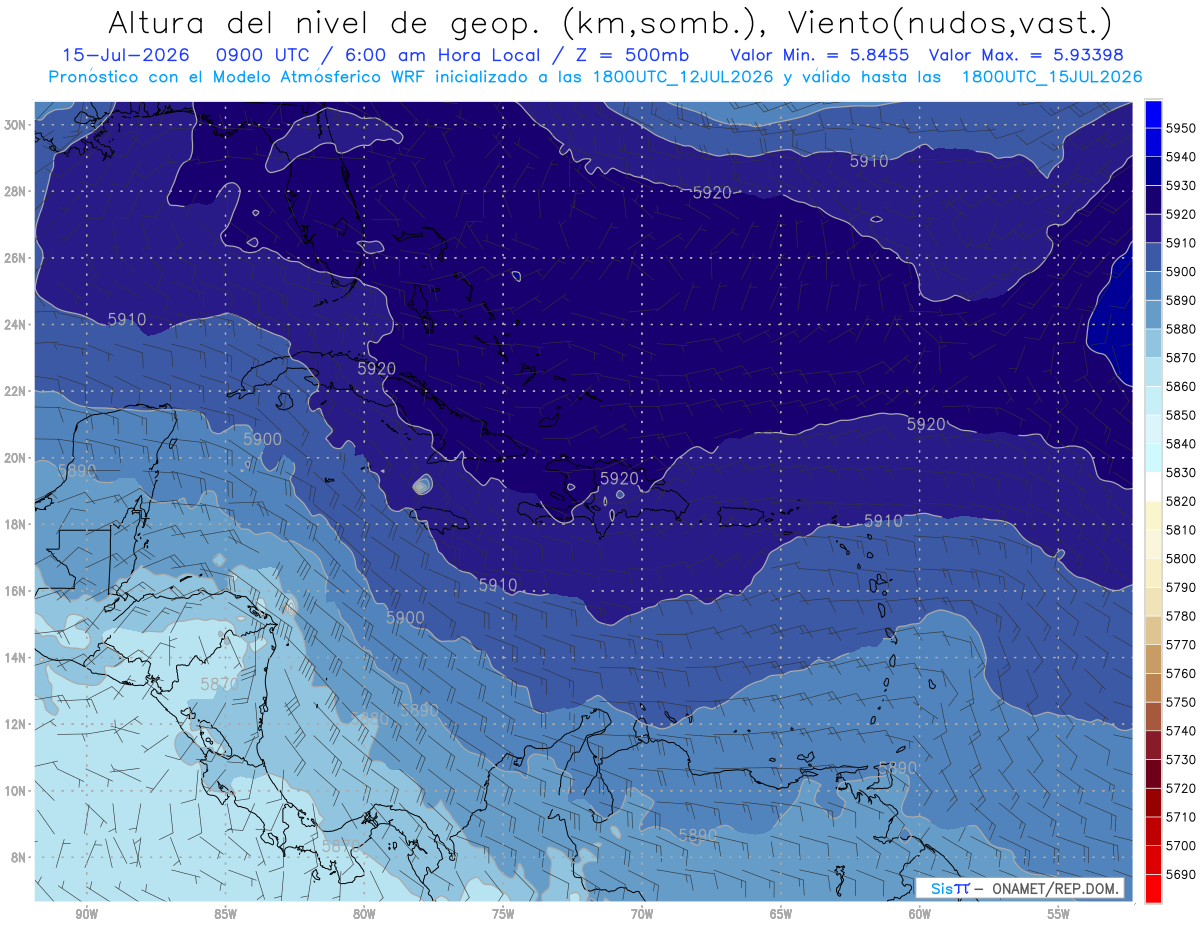Click 'Valor Max. = 5.93398' text
The height and width of the screenshot is (927, 1200).
(1028, 55)
